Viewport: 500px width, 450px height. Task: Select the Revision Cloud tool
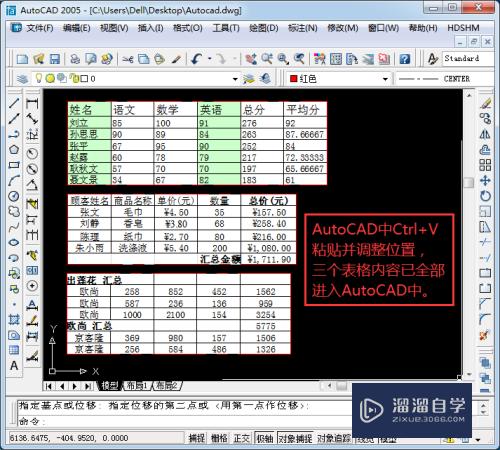pos(14,211)
